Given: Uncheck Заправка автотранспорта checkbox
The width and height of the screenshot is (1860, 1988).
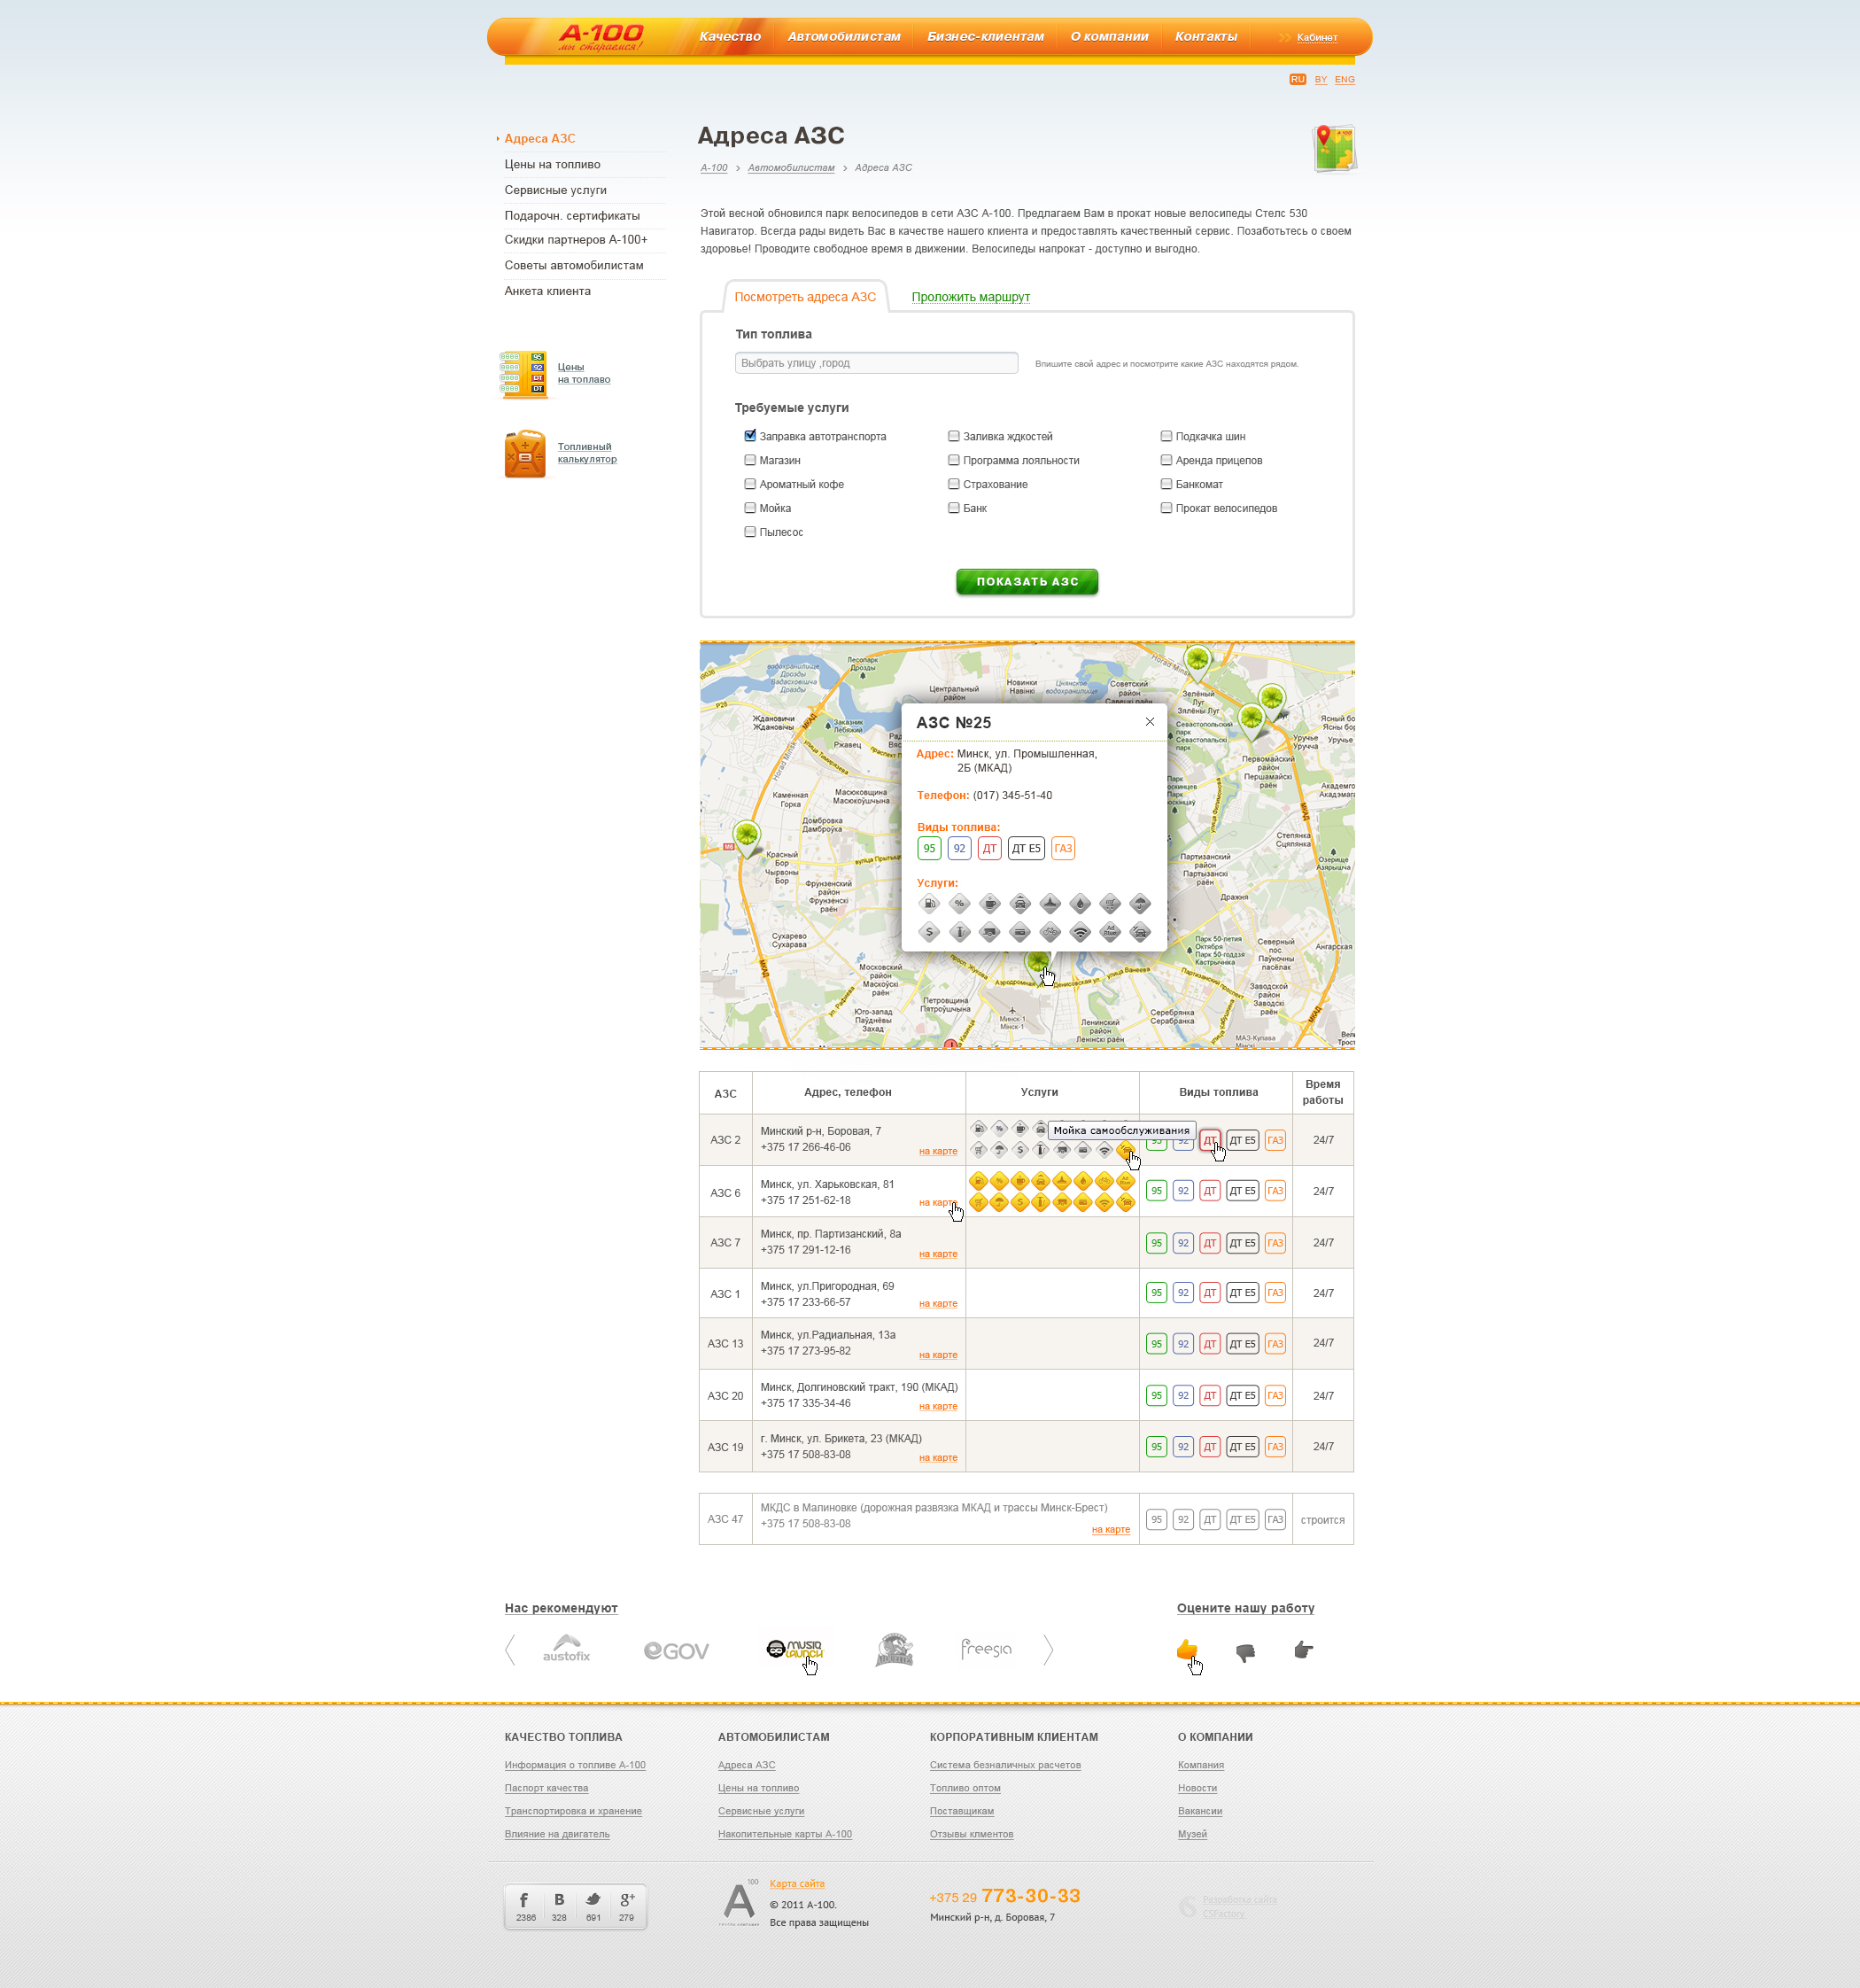Looking at the screenshot, I should tap(750, 436).
